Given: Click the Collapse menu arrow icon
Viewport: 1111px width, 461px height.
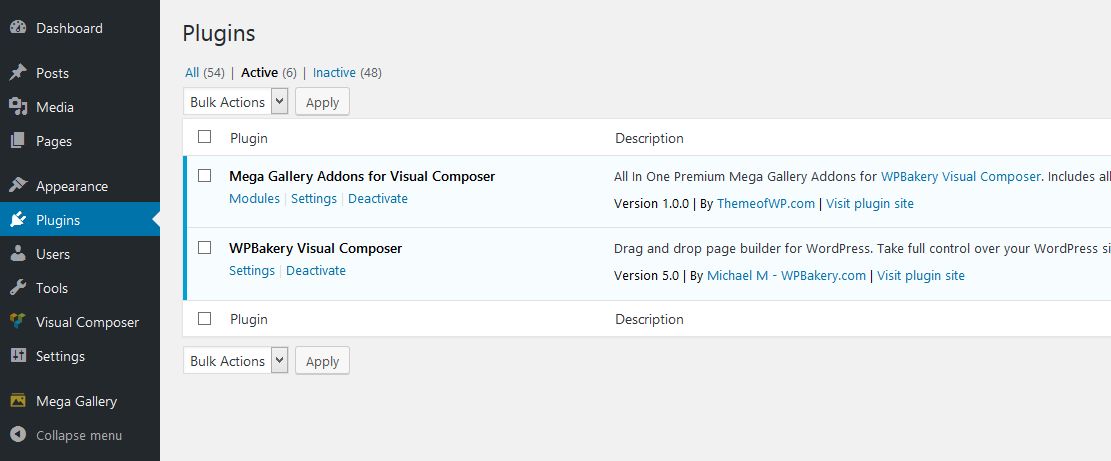Looking at the screenshot, I should point(18,435).
